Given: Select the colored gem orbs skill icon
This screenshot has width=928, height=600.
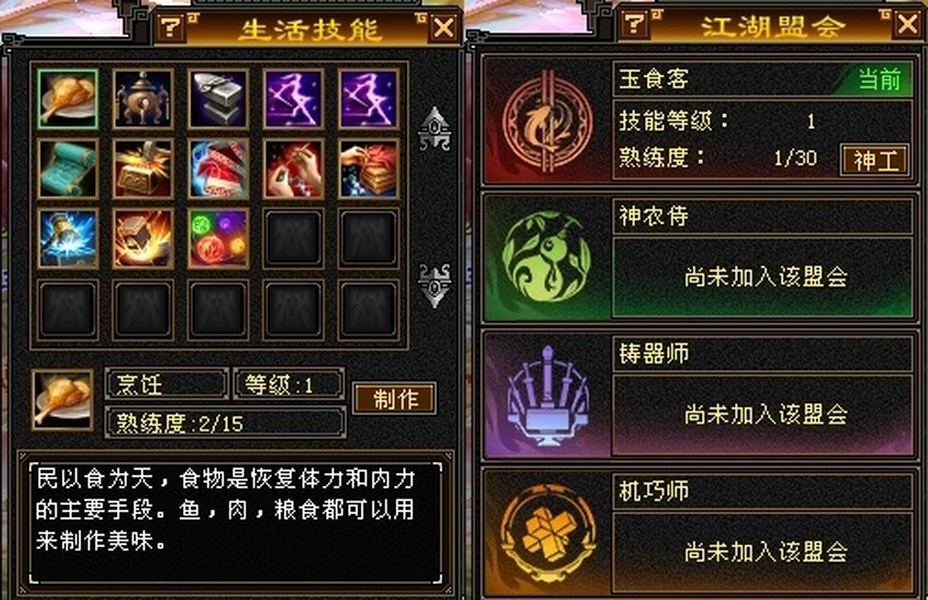Looking at the screenshot, I should pyautogui.click(x=218, y=238).
